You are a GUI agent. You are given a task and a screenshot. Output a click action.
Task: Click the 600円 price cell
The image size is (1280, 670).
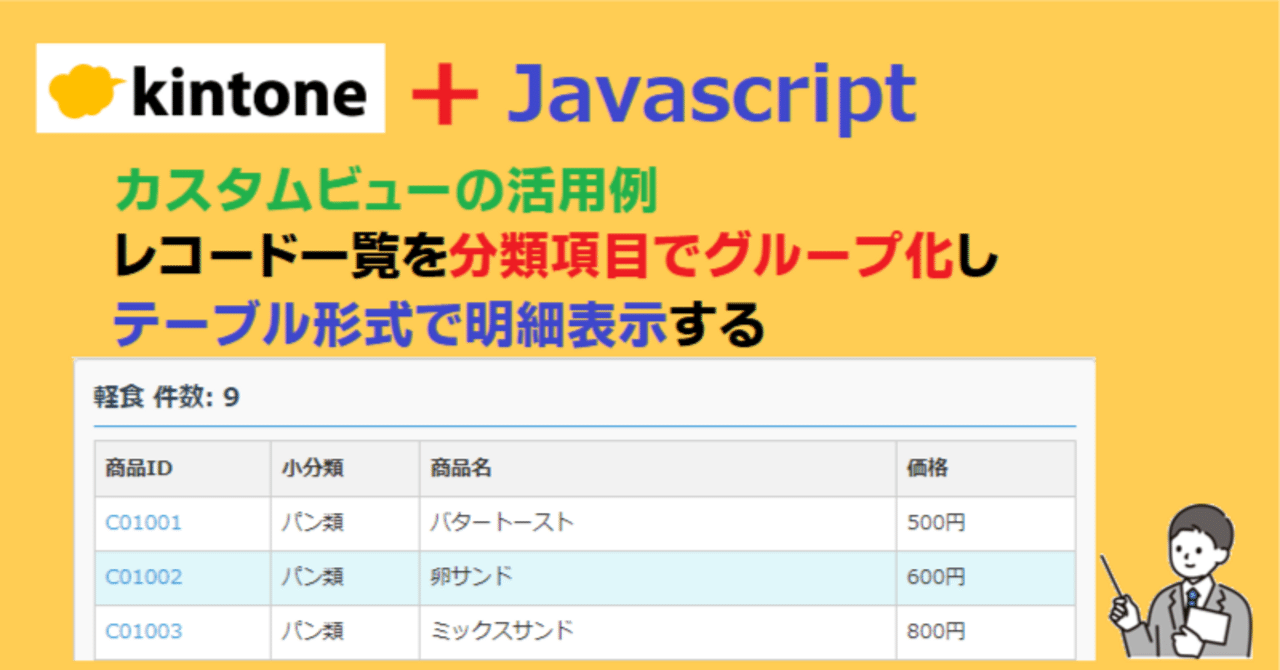[x=986, y=577]
